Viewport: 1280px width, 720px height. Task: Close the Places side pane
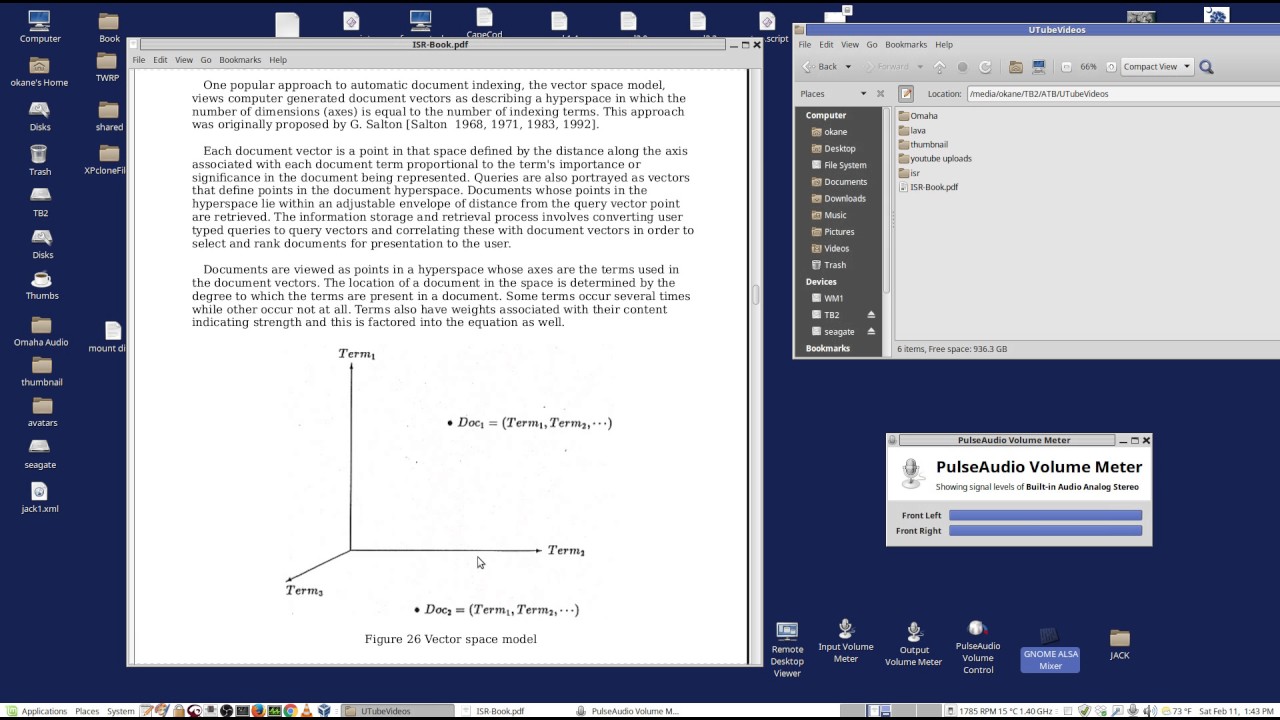coord(880,94)
